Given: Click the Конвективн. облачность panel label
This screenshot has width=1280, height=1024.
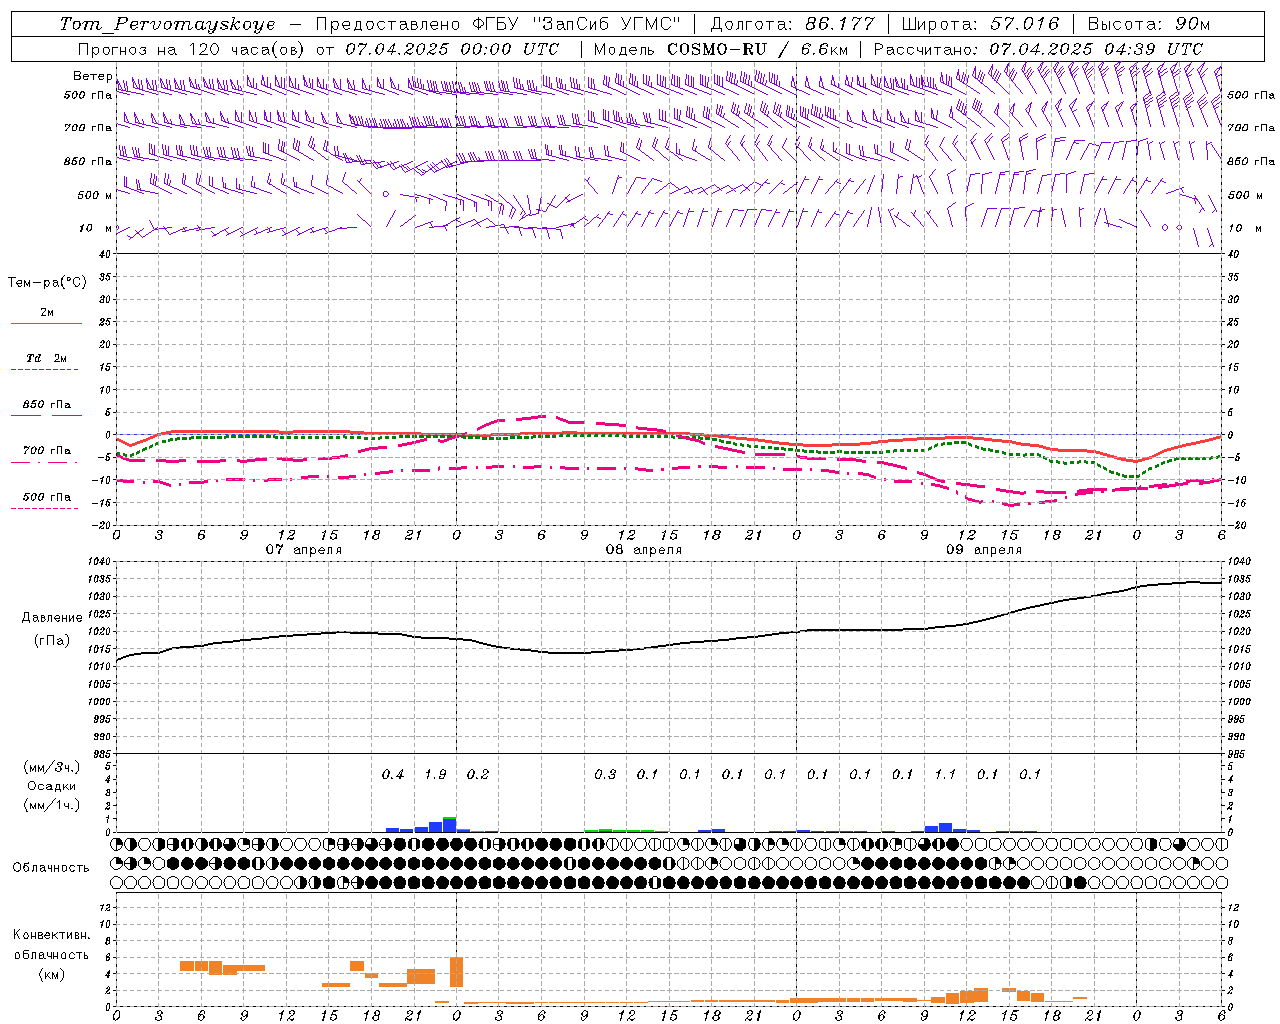Looking at the screenshot, I should (51, 954).
